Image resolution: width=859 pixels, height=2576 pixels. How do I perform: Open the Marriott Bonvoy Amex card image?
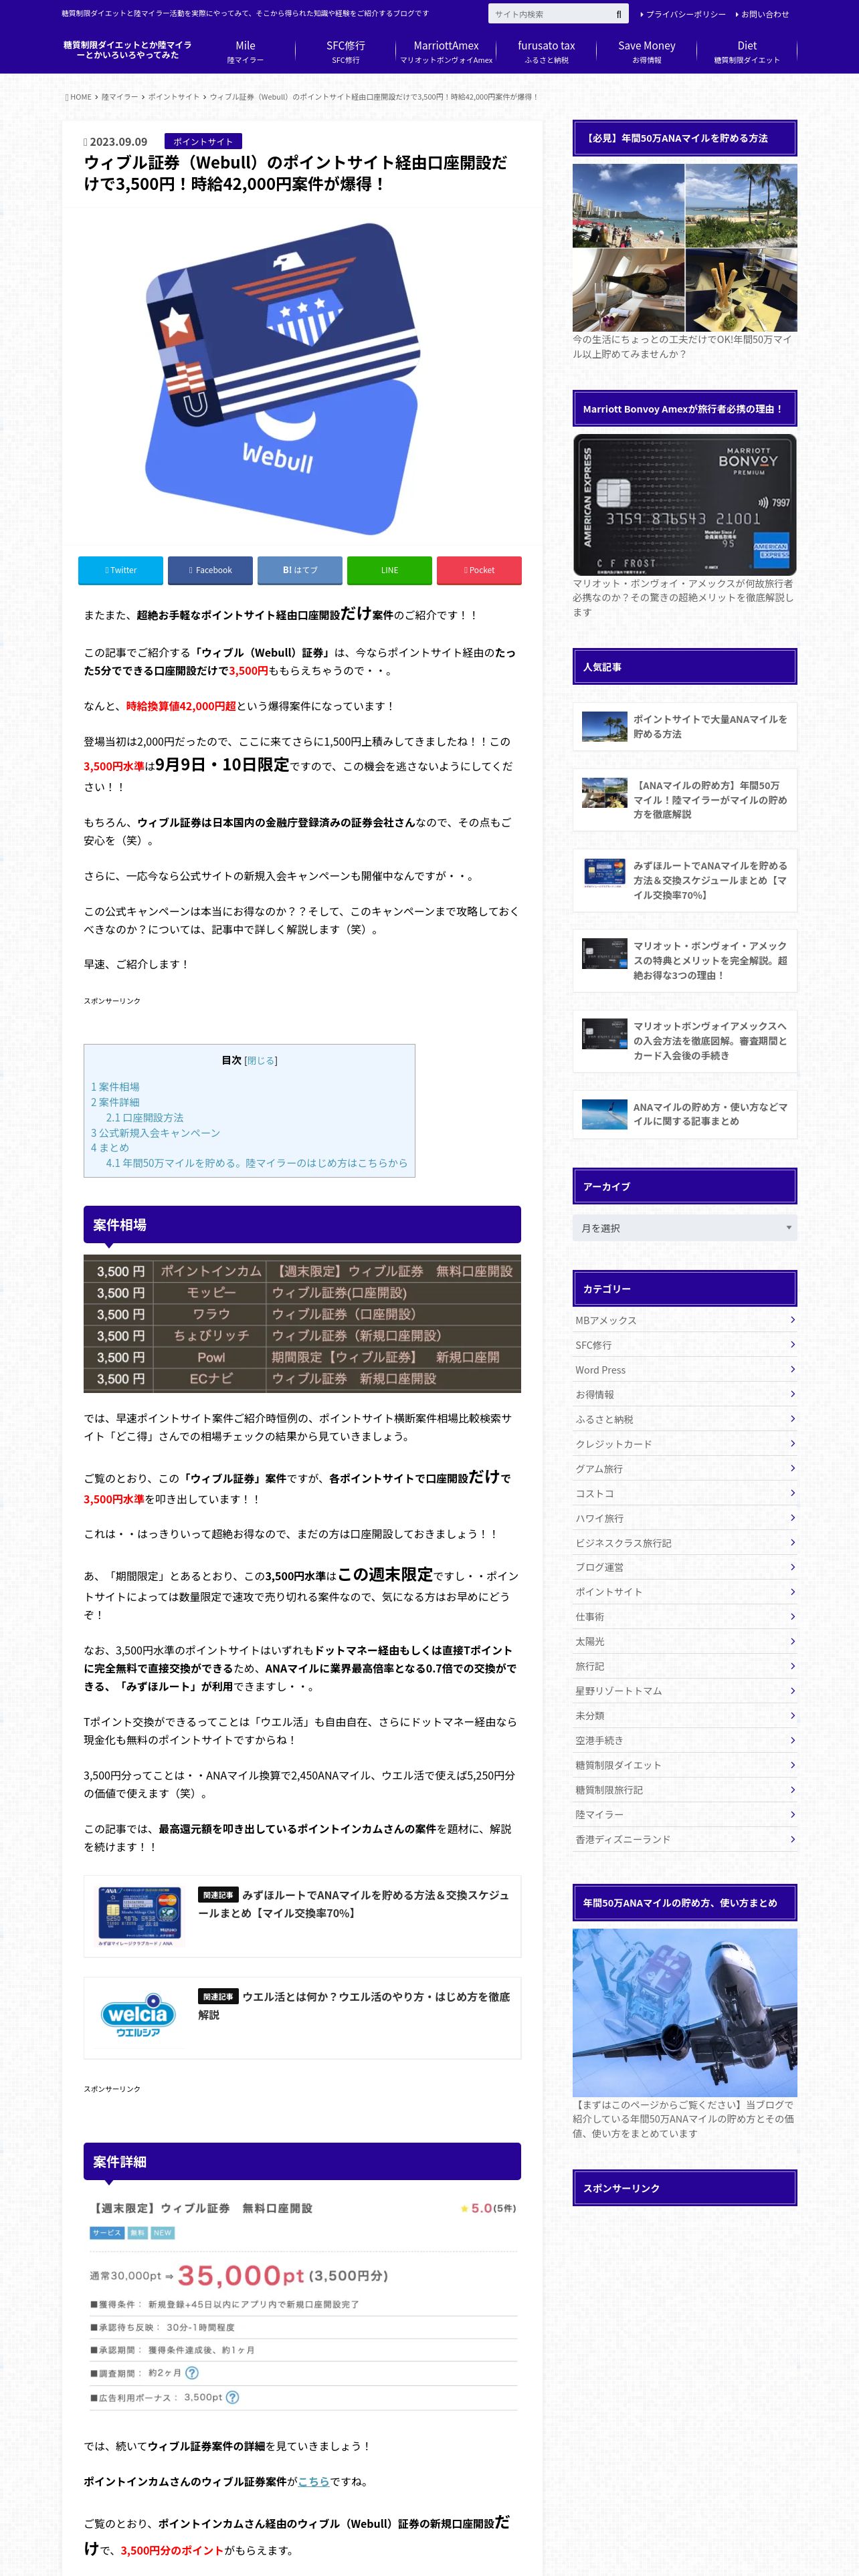[684, 504]
